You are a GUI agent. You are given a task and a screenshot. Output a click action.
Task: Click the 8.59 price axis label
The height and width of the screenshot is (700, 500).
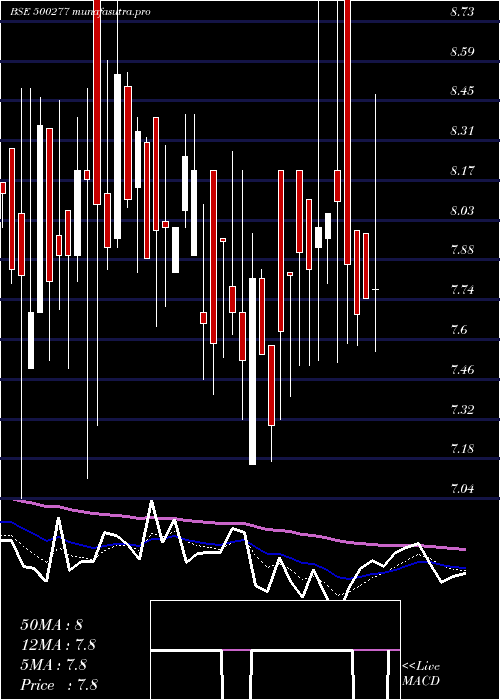462,51
